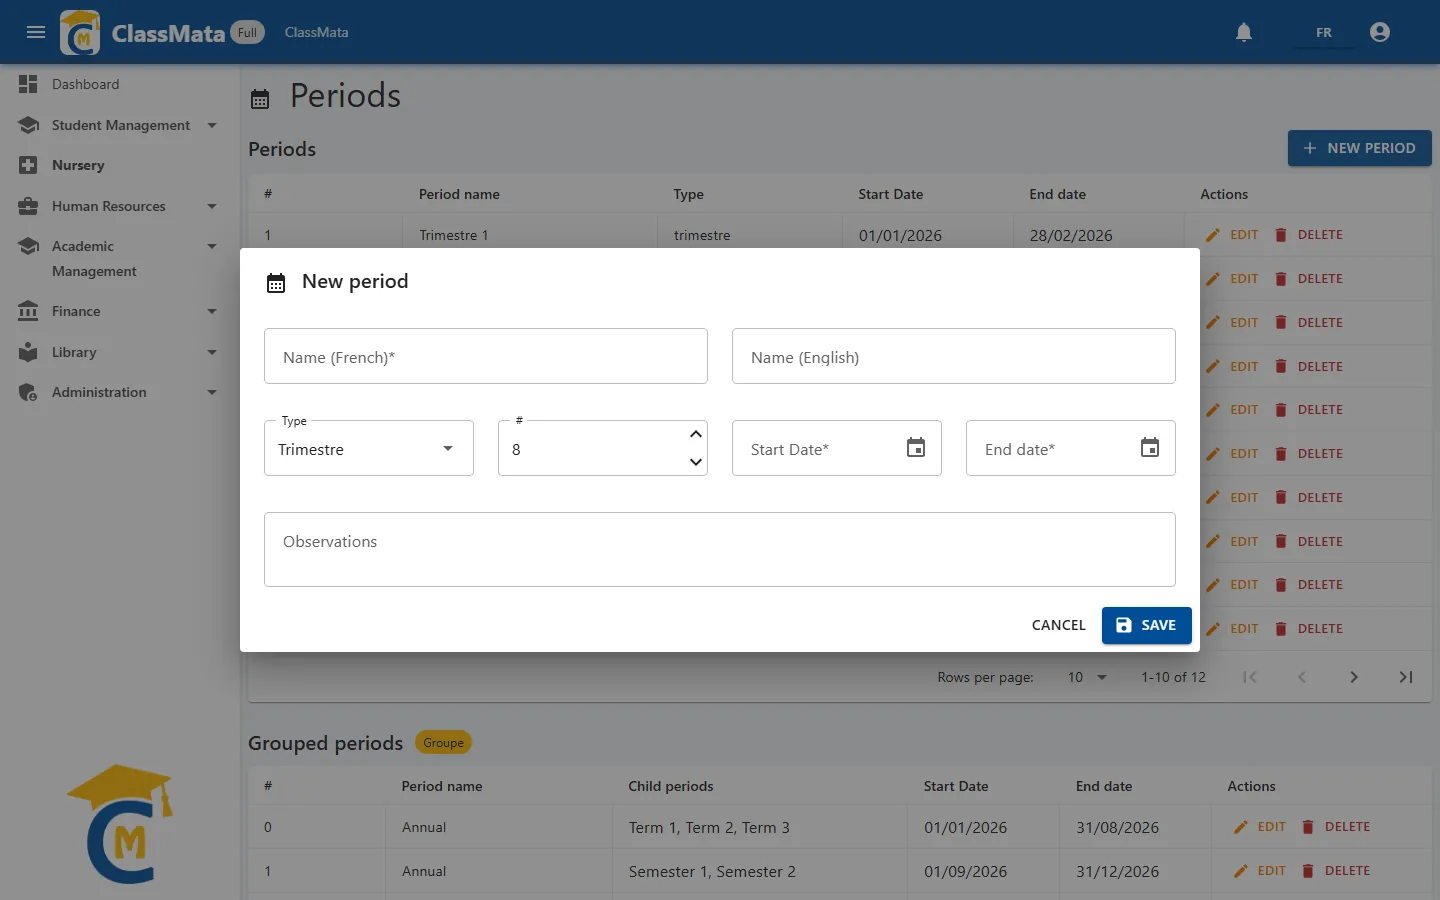This screenshot has height=900, width=1440.
Task: Expand the Library submenu arrow
Action: pyautogui.click(x=212, y=352)
